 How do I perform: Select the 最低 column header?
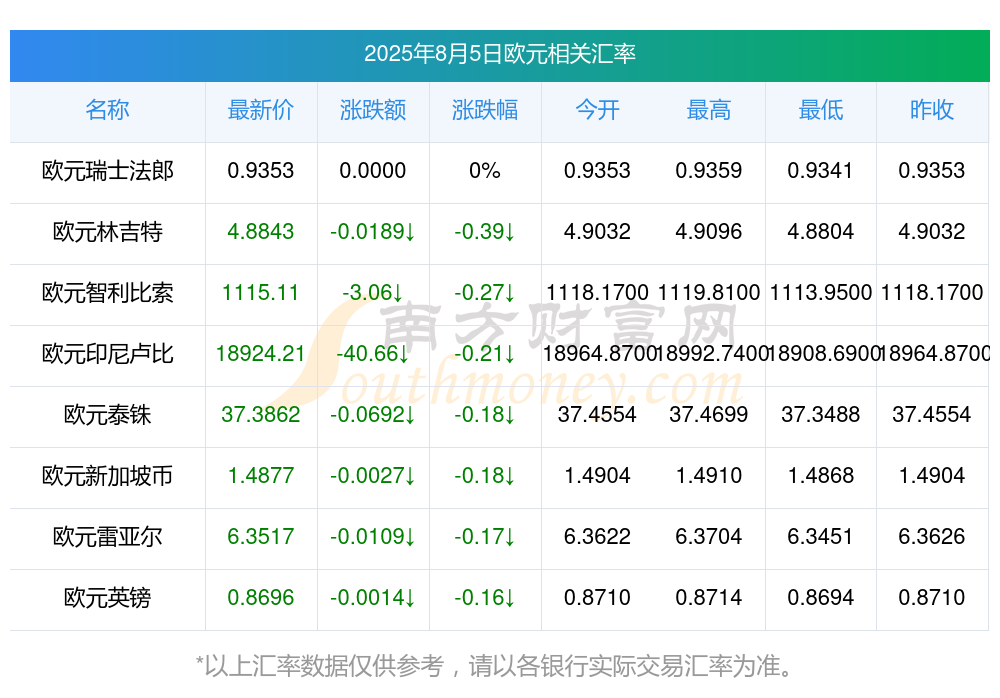click(x=821, y=110)
